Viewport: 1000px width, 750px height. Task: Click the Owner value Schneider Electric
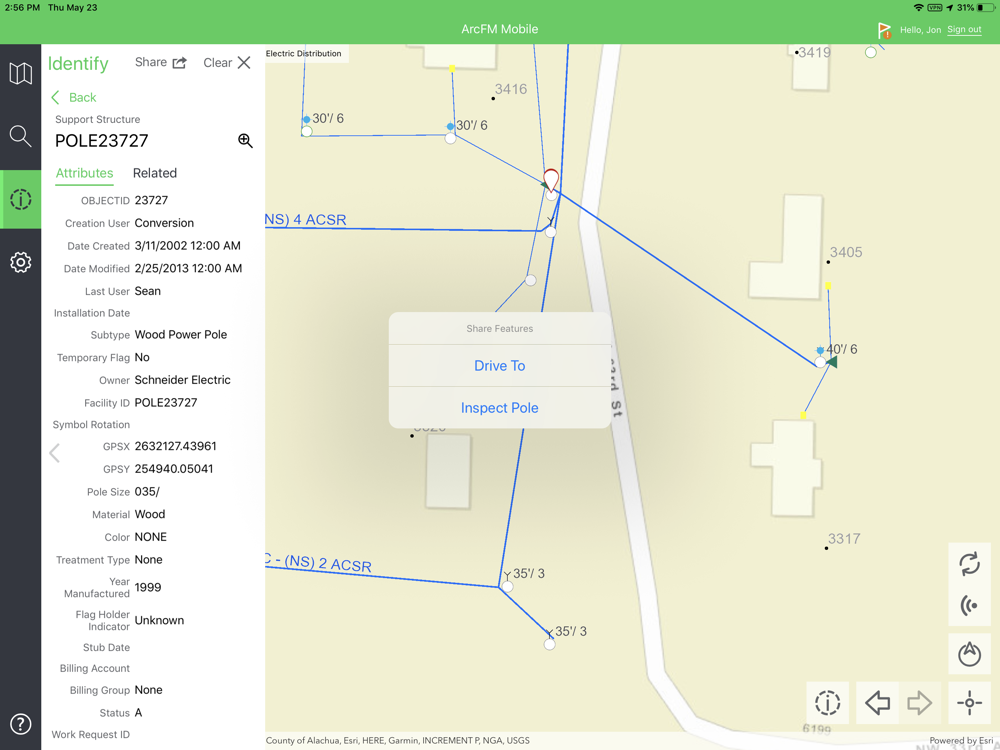coord(182,379)
